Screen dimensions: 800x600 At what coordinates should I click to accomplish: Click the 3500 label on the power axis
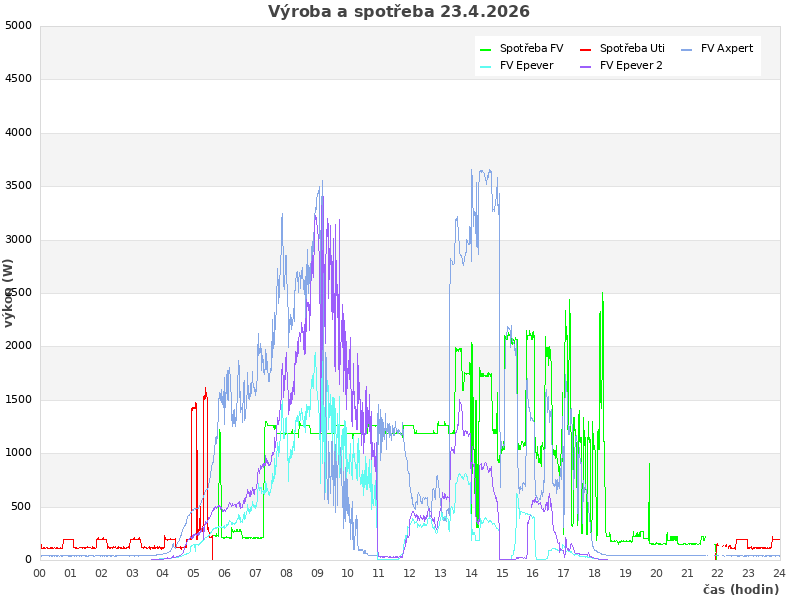click(x=18, y=186)
